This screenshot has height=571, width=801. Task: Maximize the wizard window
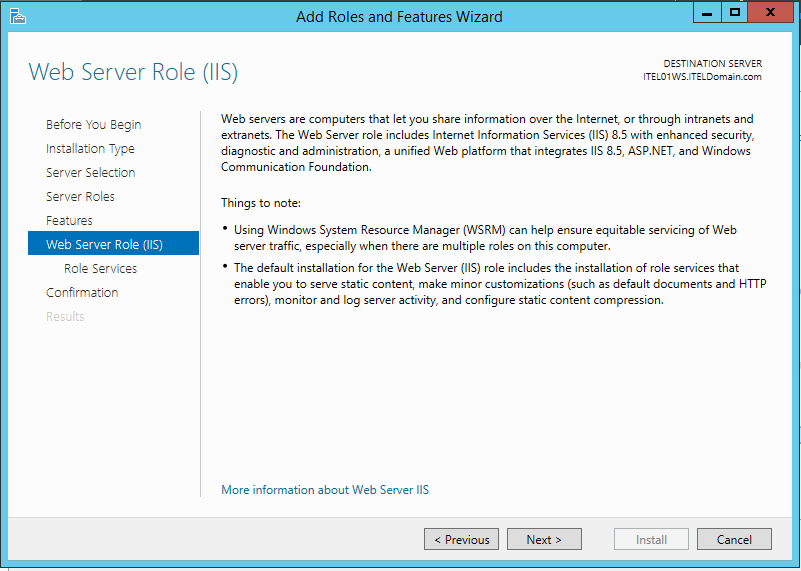pyautogui.click(x=735, y=13)
